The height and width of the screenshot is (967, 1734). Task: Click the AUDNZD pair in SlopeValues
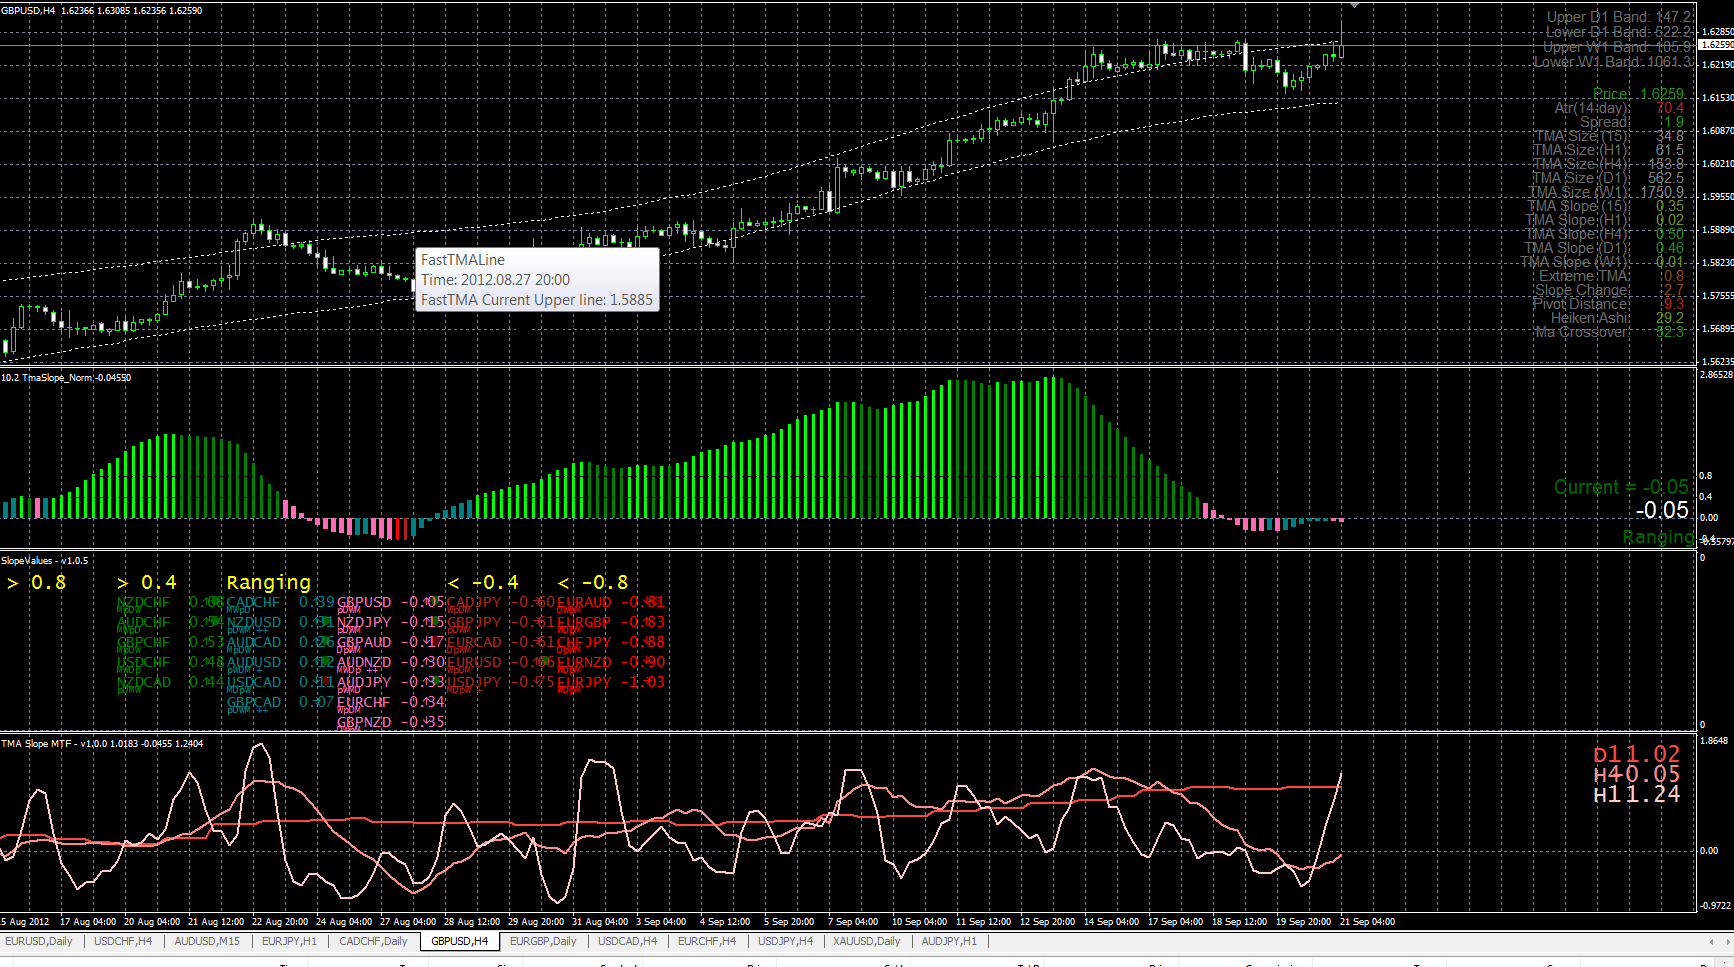click(364, 662)
